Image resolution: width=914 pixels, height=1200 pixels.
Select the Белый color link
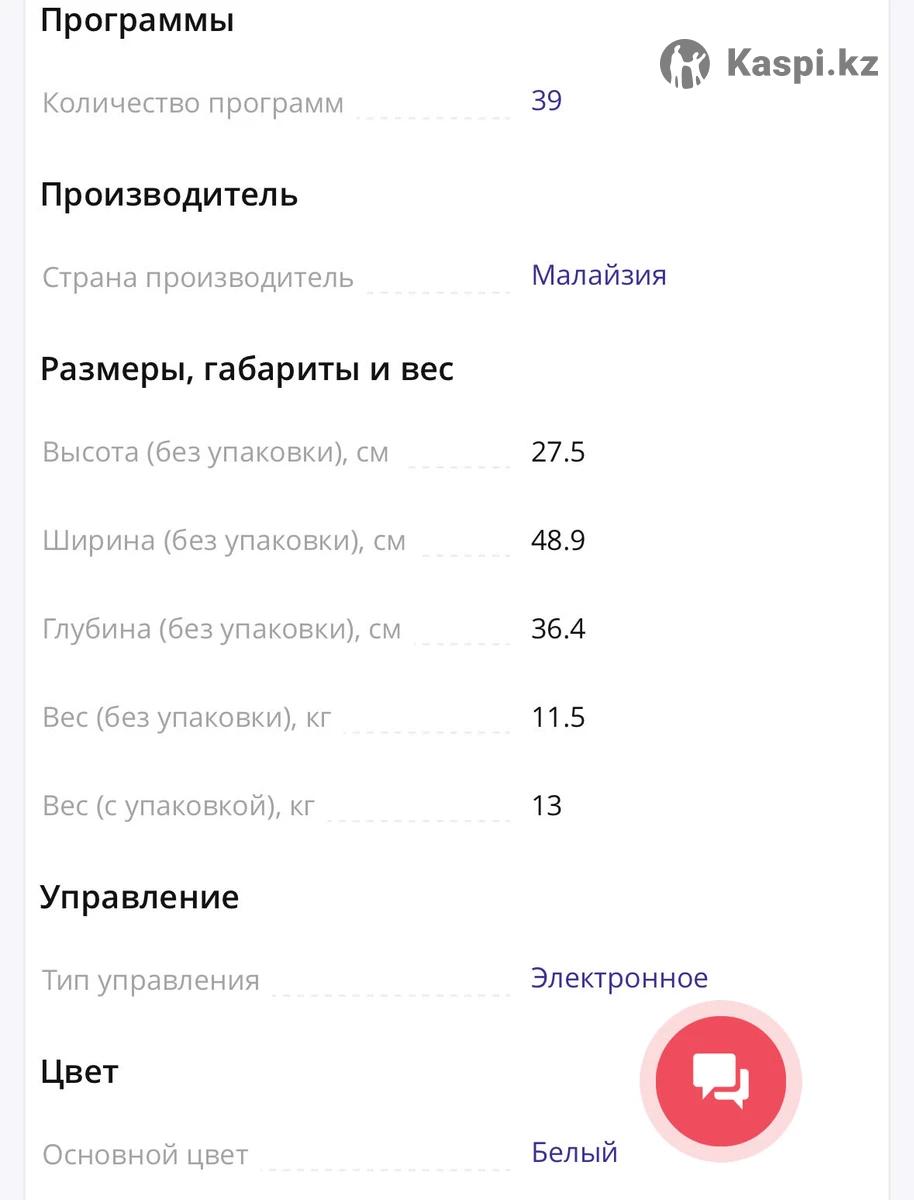(574, 1153)
